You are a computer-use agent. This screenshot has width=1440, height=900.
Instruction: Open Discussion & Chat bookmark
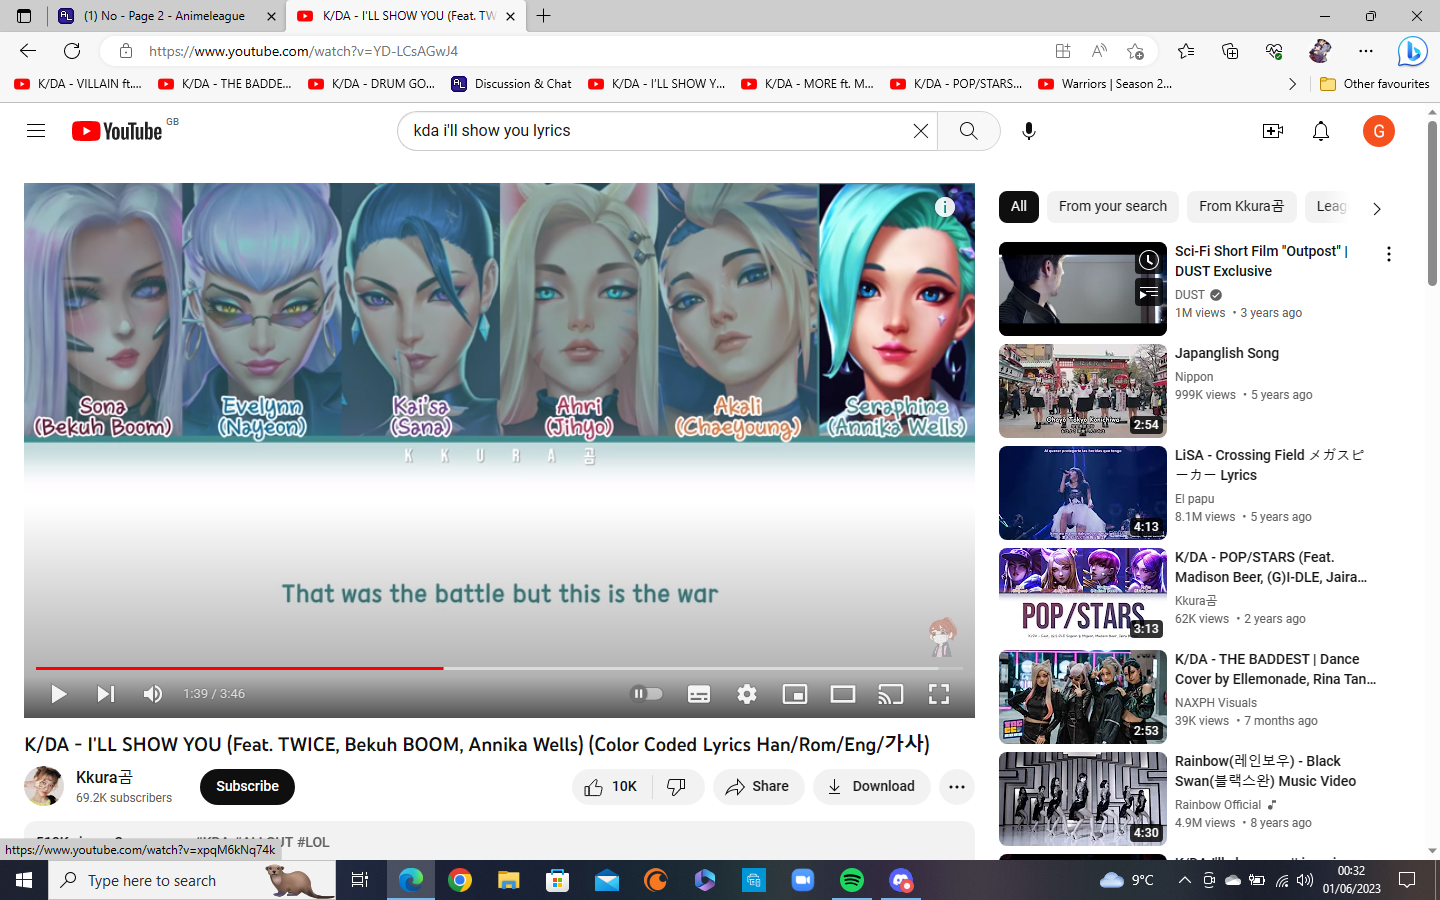coord(512,84)
